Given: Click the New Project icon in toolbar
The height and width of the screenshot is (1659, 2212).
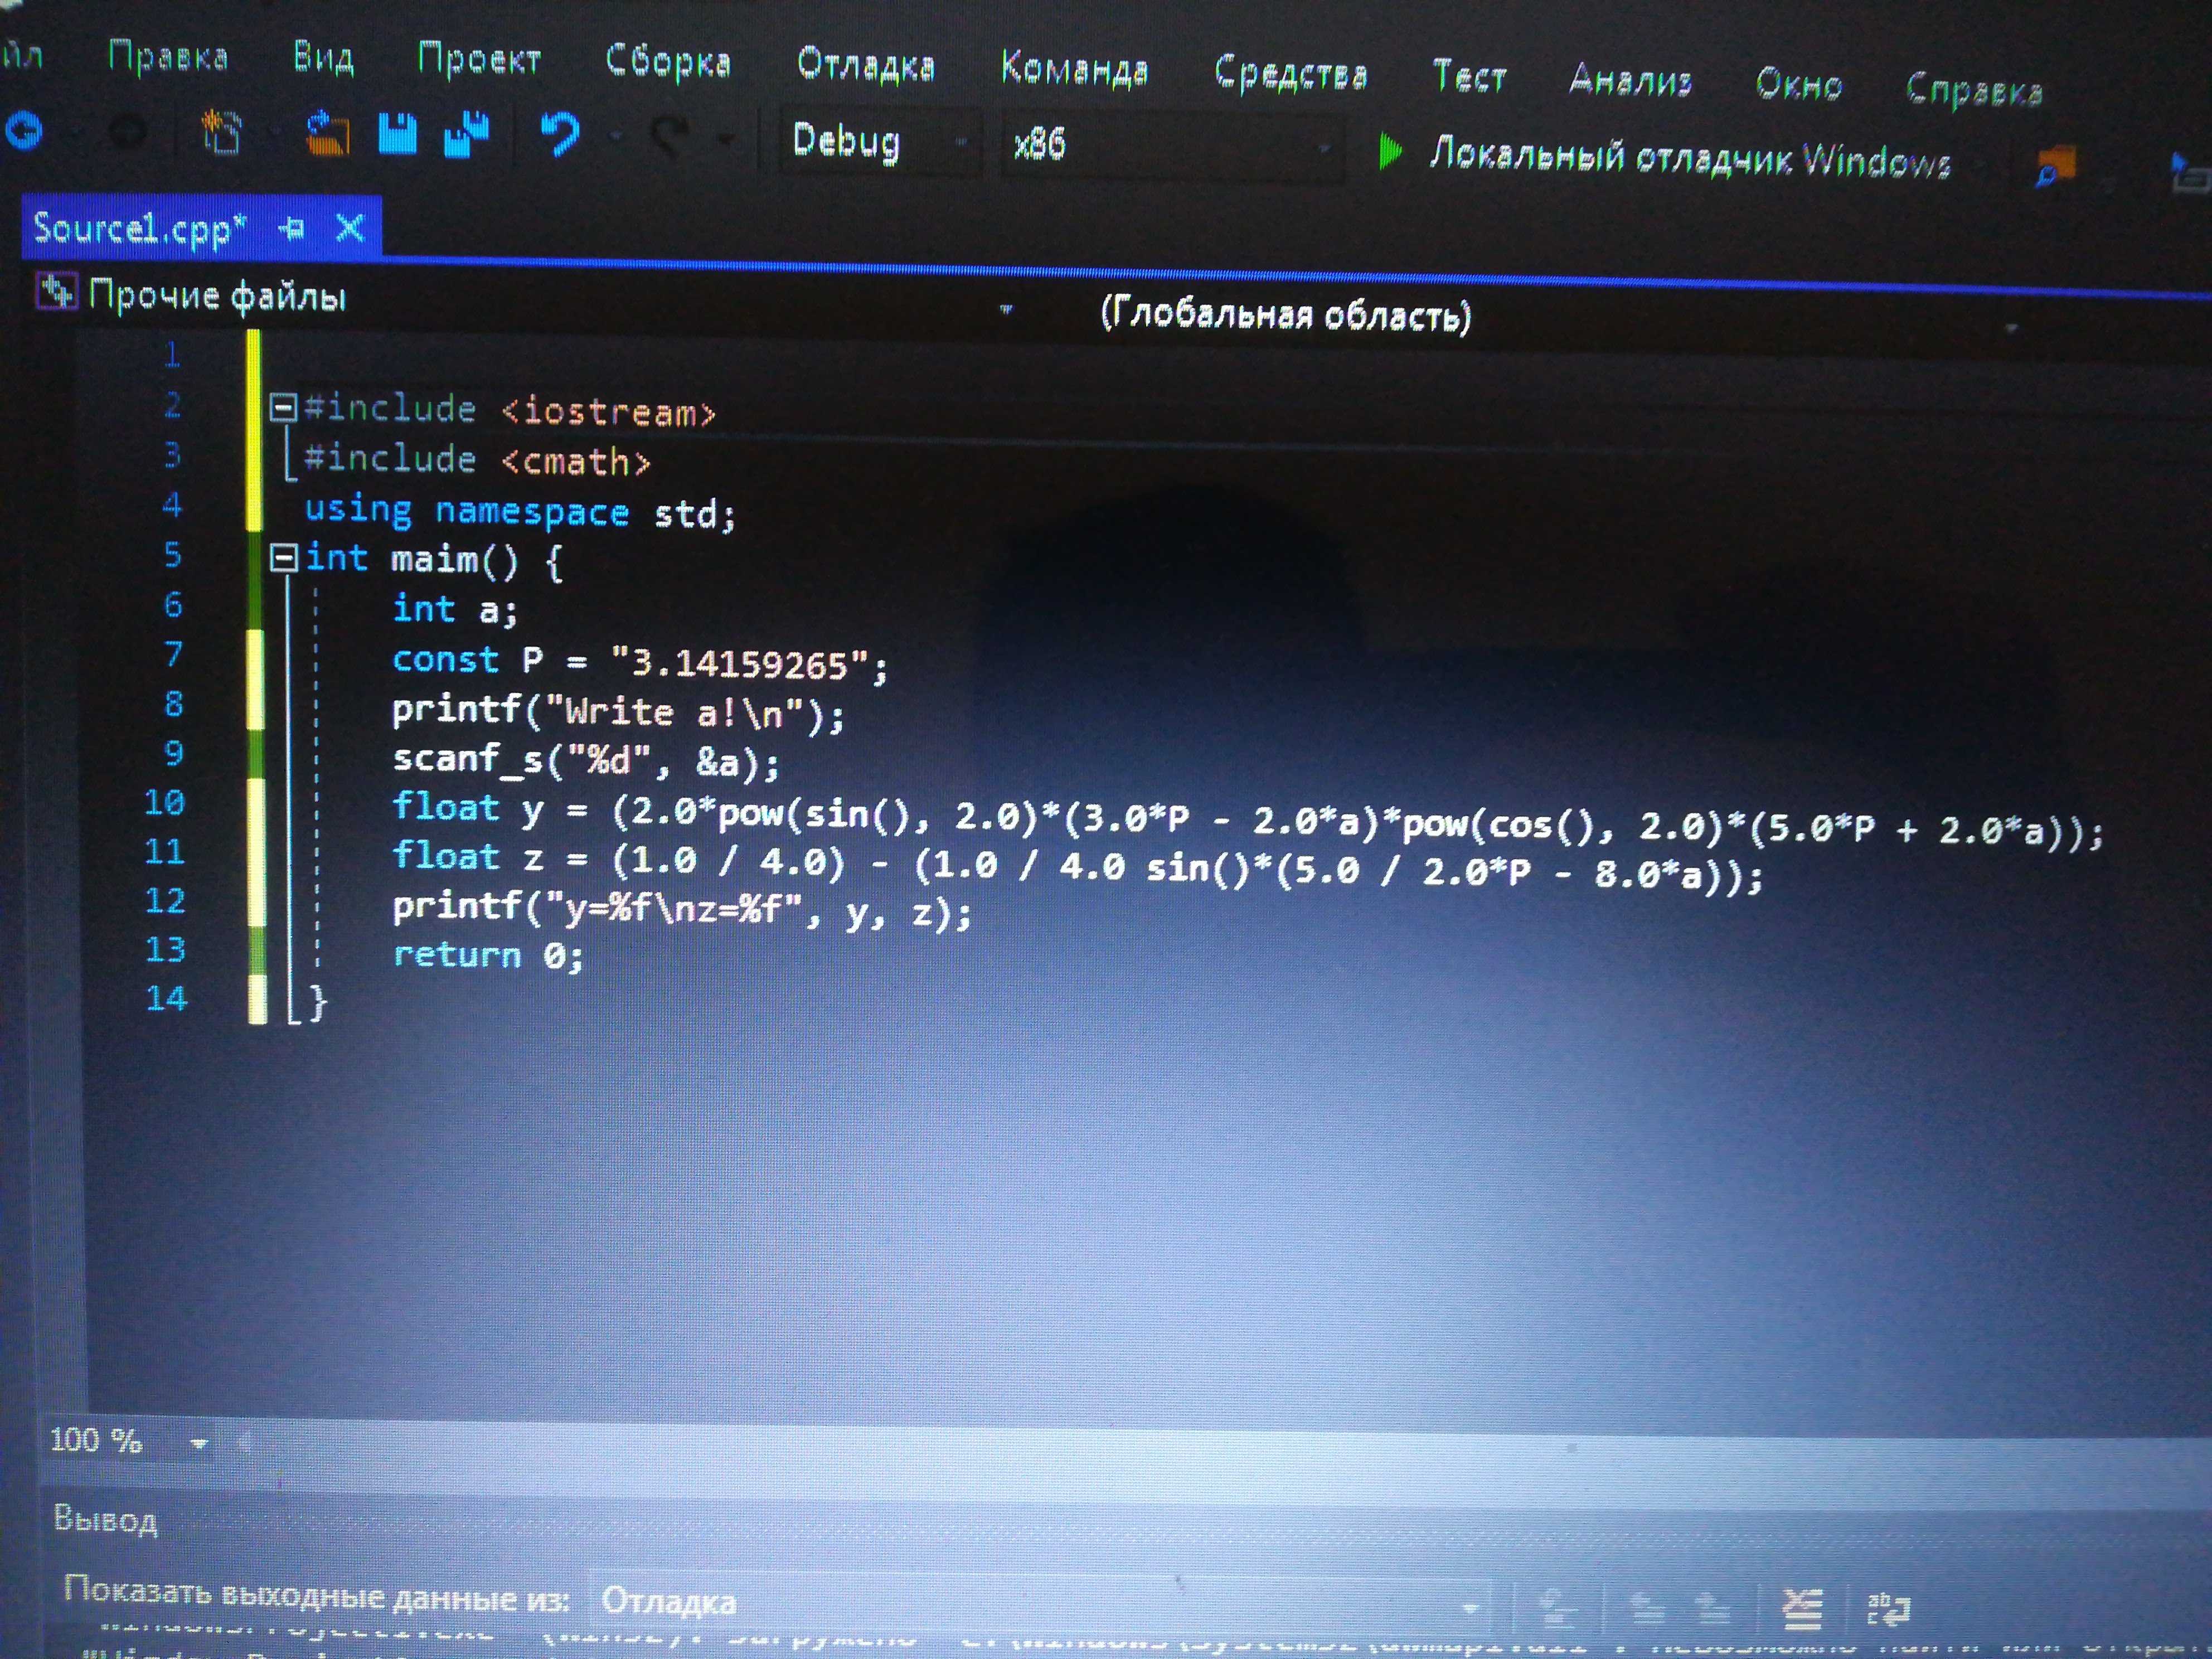Looking at the screenshot, I should (x=221, y=133).
